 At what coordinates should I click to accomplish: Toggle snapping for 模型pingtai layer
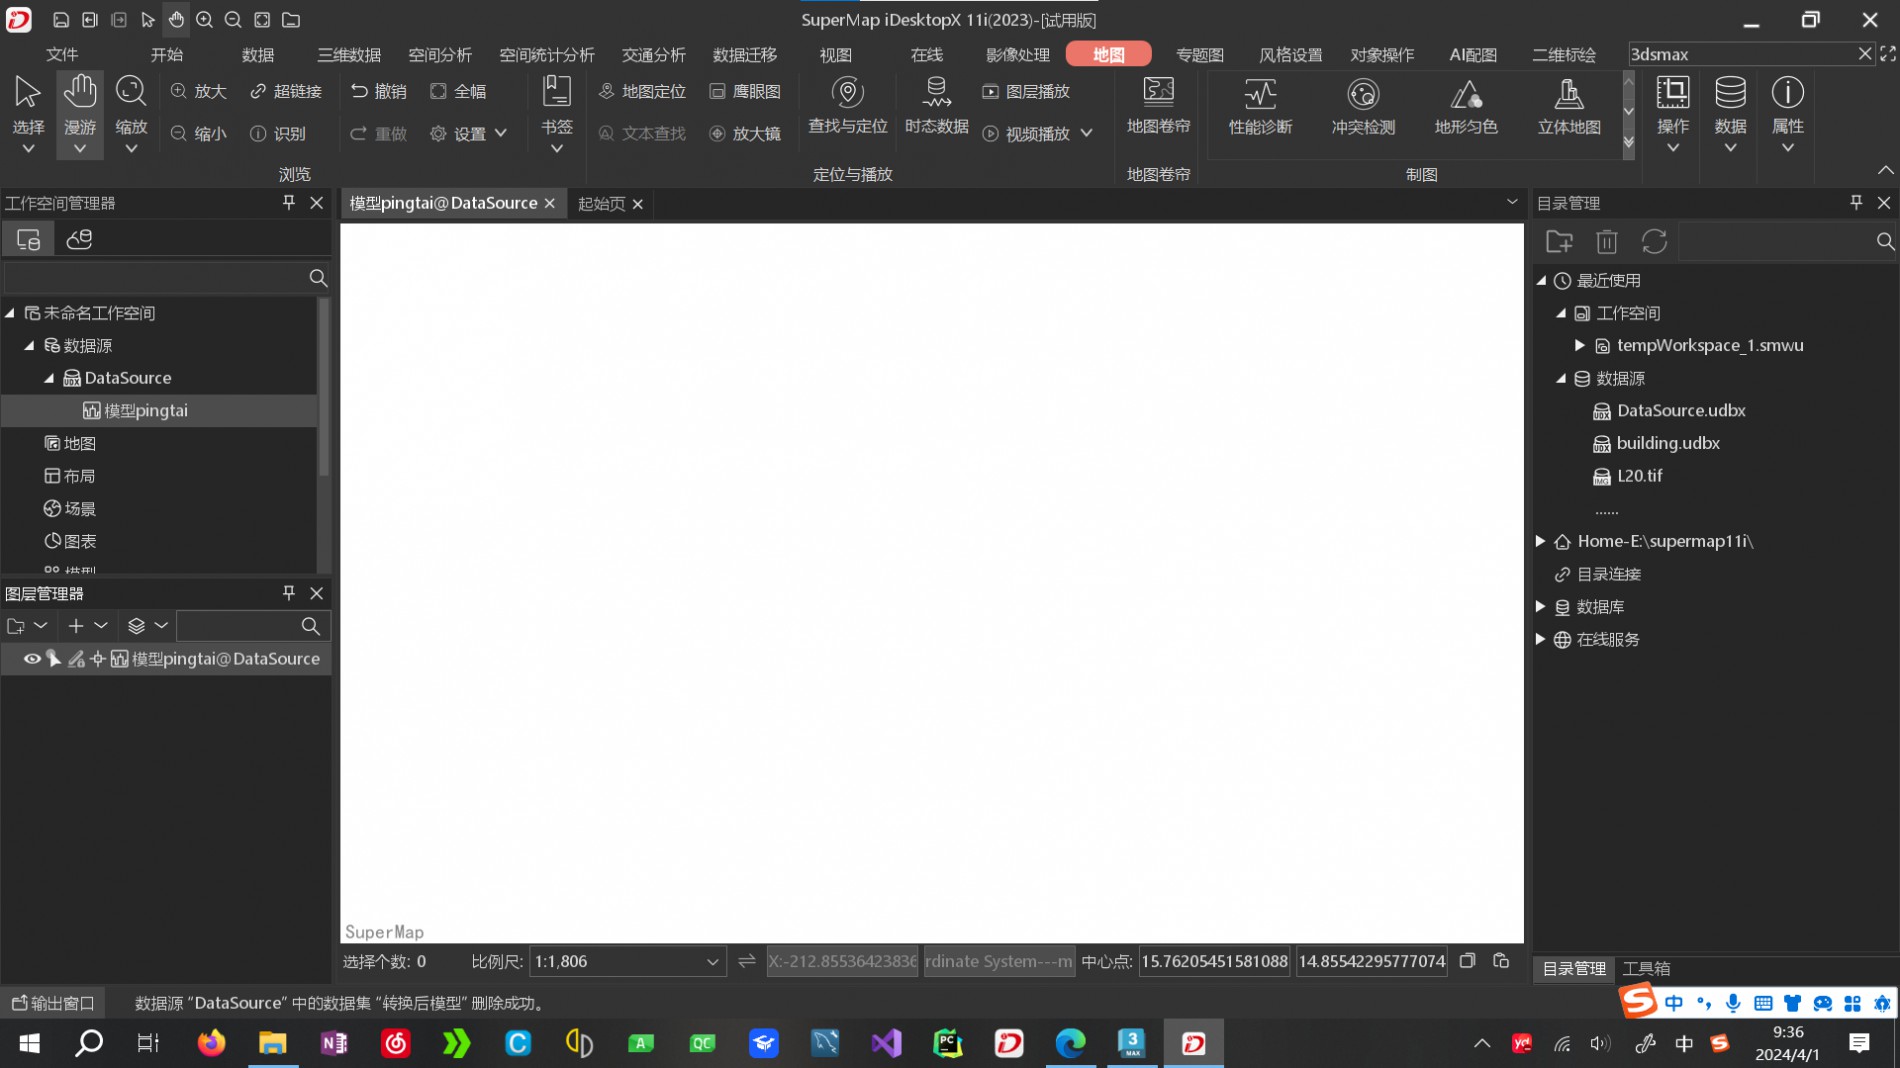98,658
